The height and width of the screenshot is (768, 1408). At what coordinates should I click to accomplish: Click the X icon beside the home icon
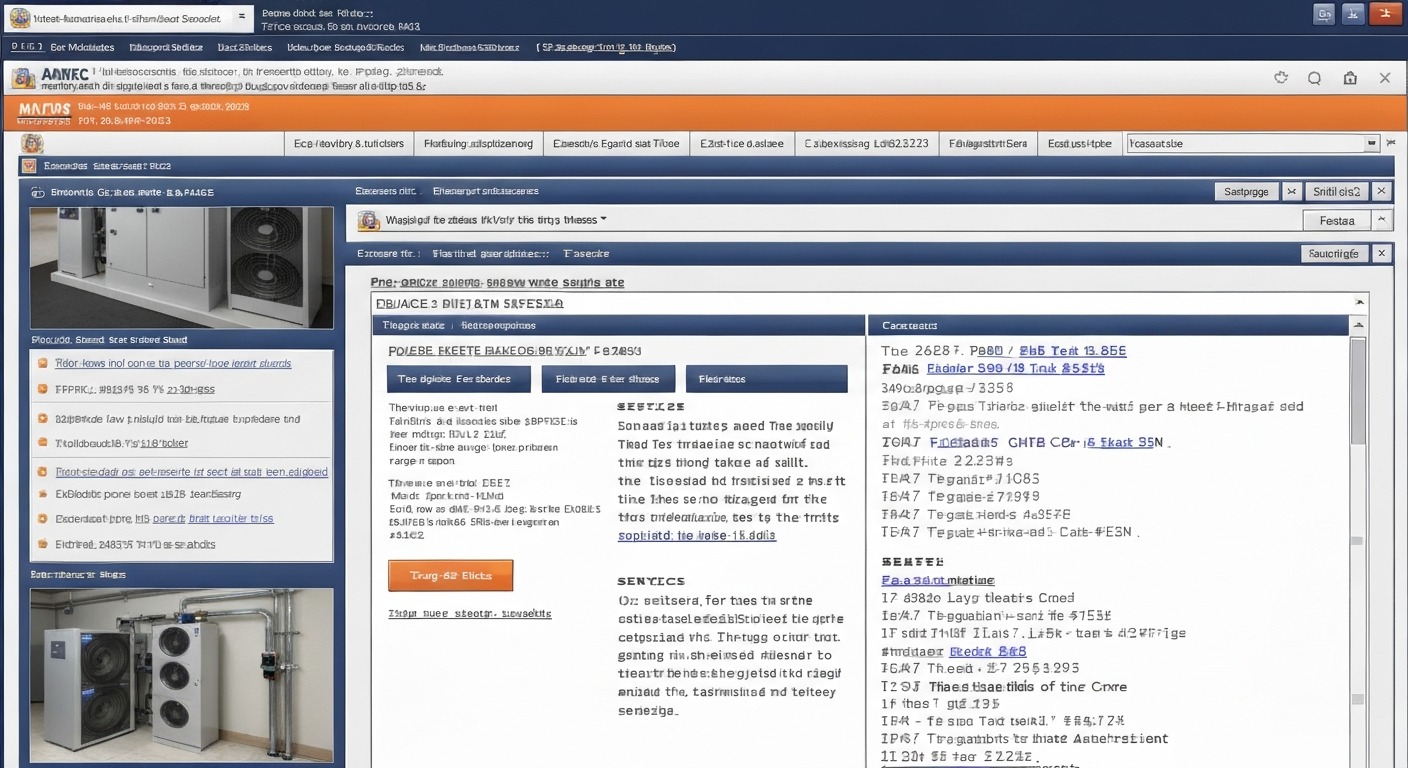[1385, 78]
